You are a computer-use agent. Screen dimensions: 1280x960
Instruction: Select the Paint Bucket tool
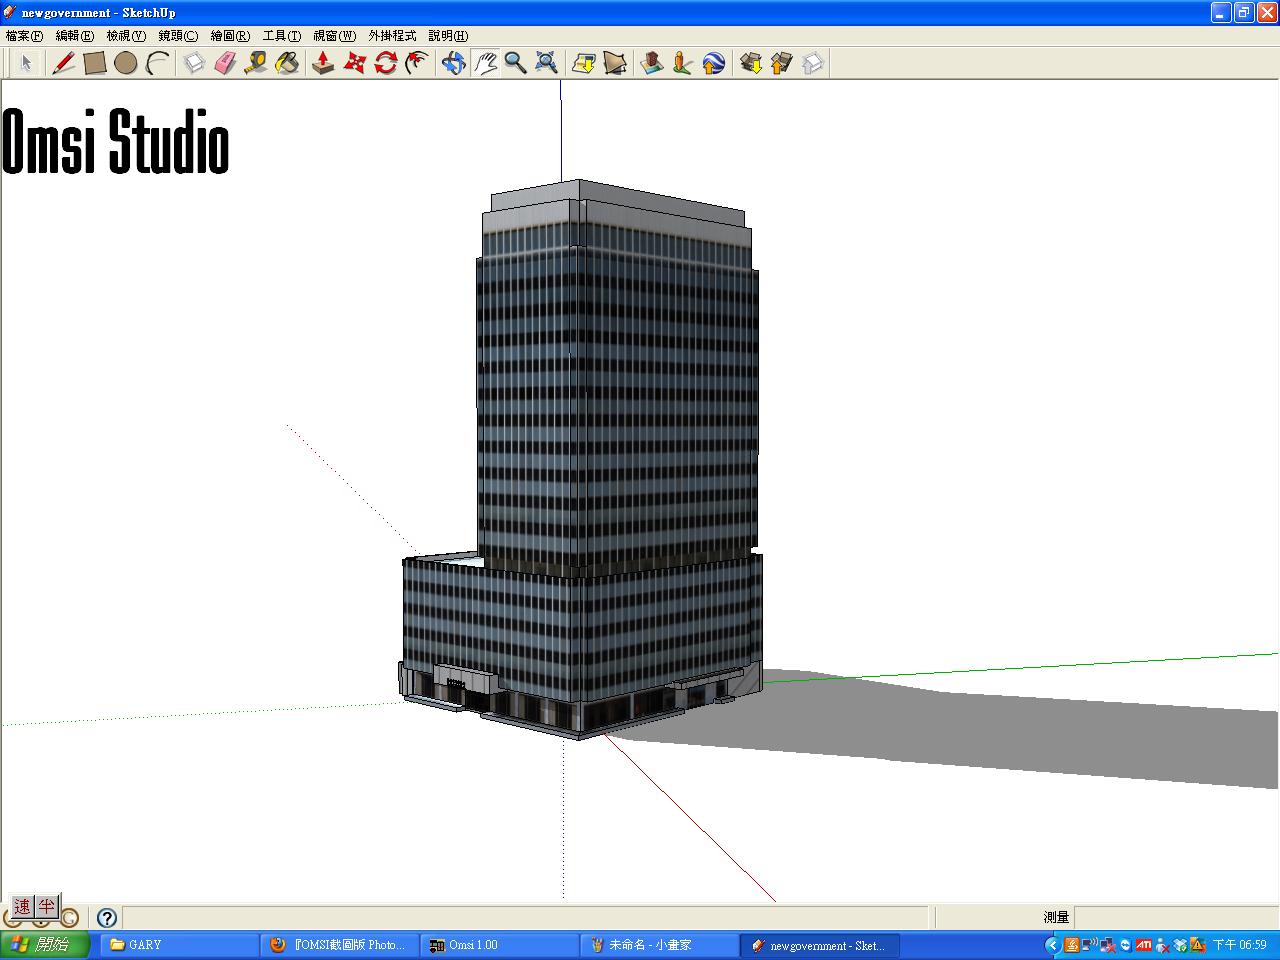pyautogui.click(x=287, y=63)
